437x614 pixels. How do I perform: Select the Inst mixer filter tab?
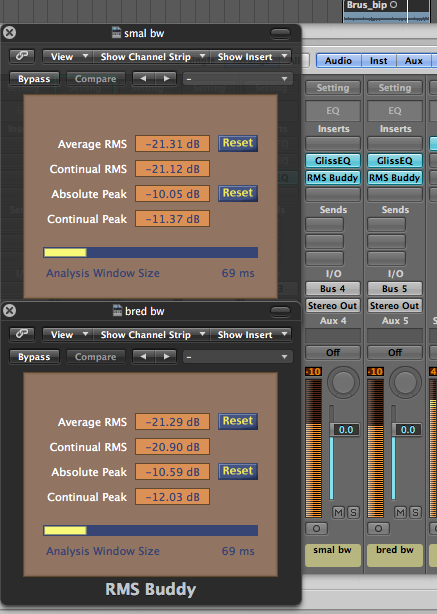point(379,61)
